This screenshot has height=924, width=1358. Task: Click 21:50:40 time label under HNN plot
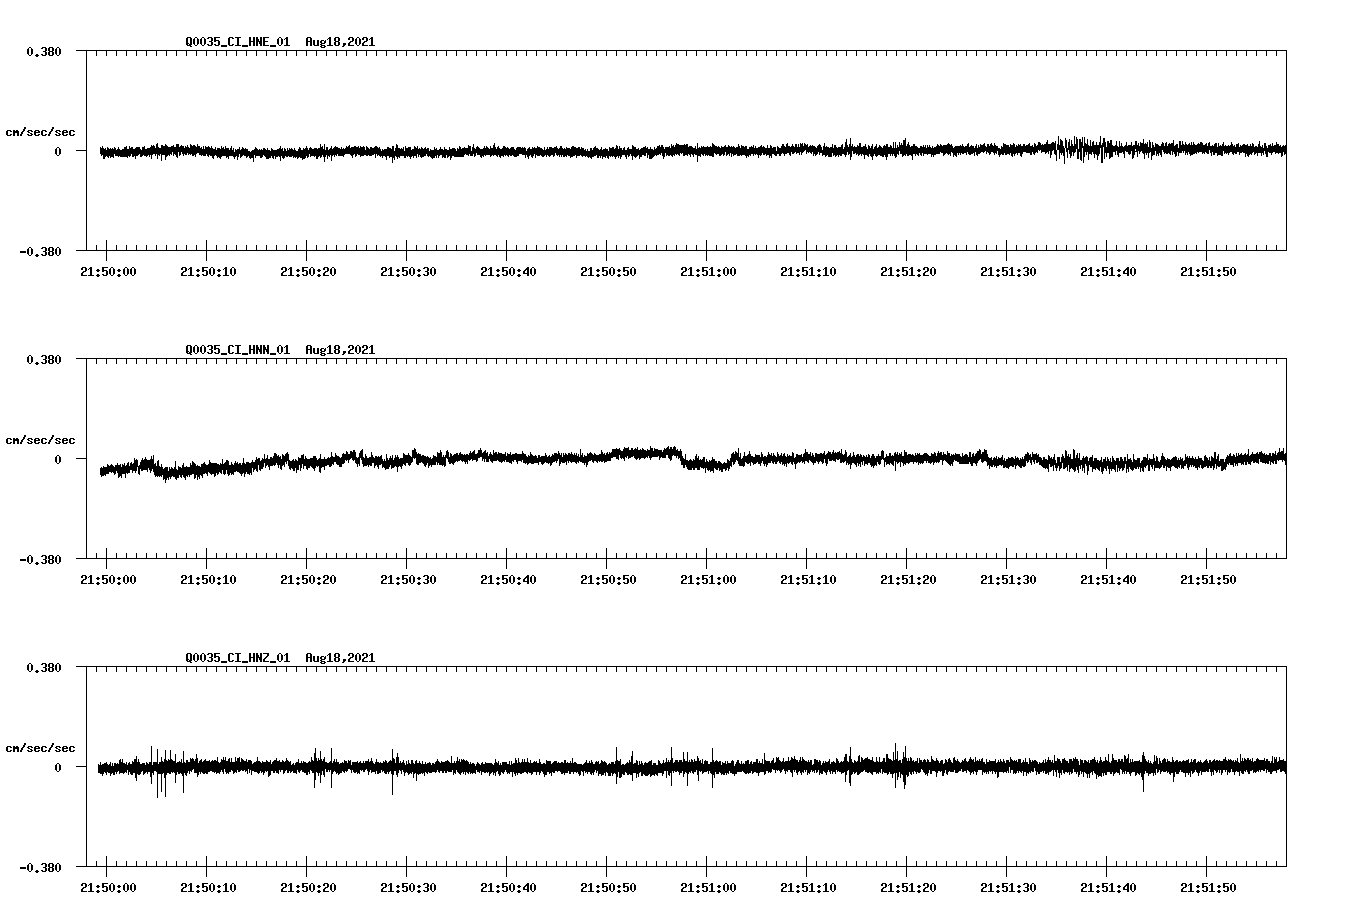508,580
